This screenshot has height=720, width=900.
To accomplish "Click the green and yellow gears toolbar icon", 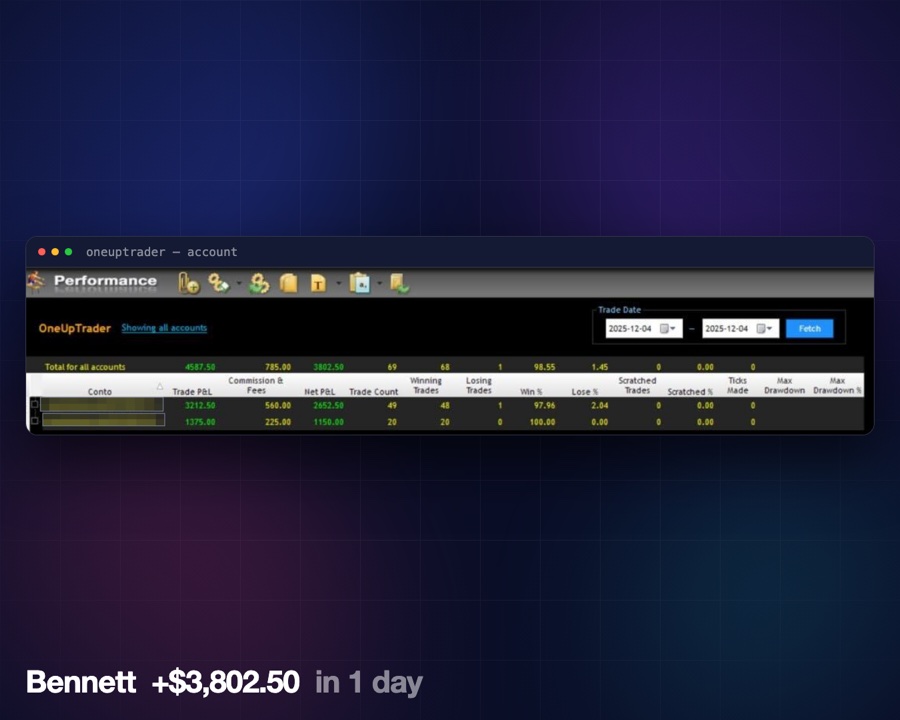I will [259, 284].
